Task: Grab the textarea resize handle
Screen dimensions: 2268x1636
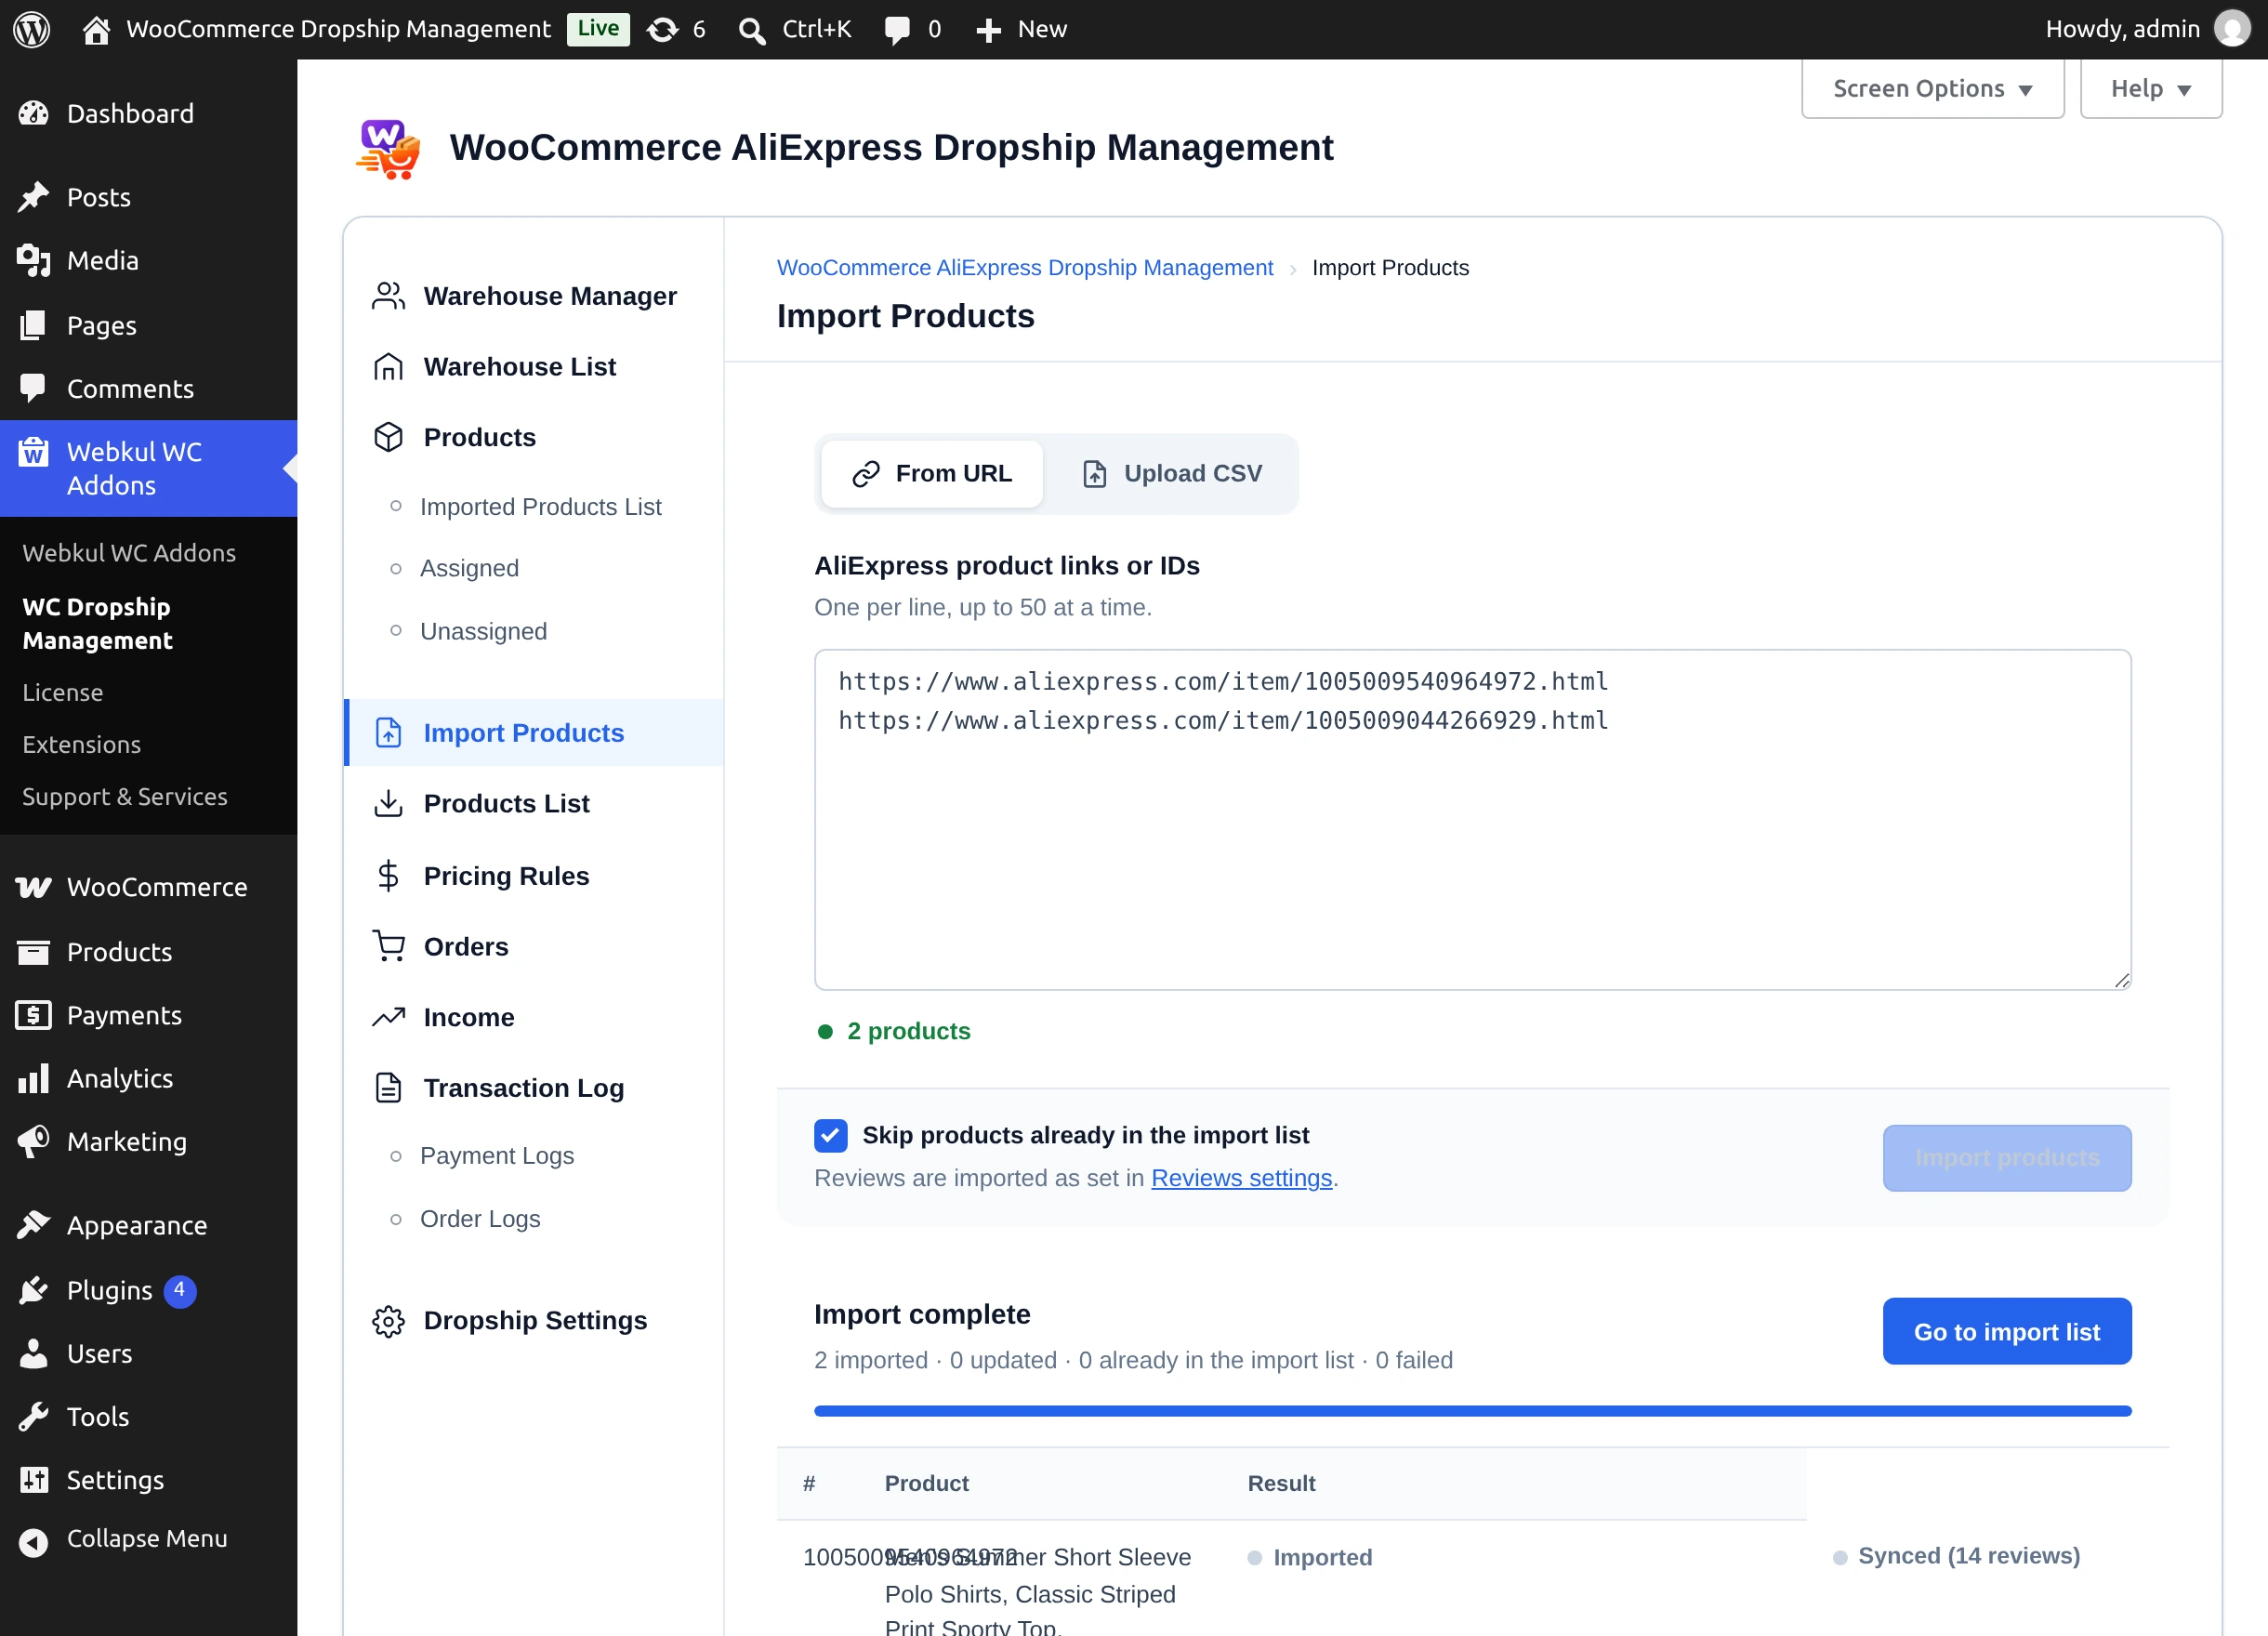Action: click(x=2122, y=981)
